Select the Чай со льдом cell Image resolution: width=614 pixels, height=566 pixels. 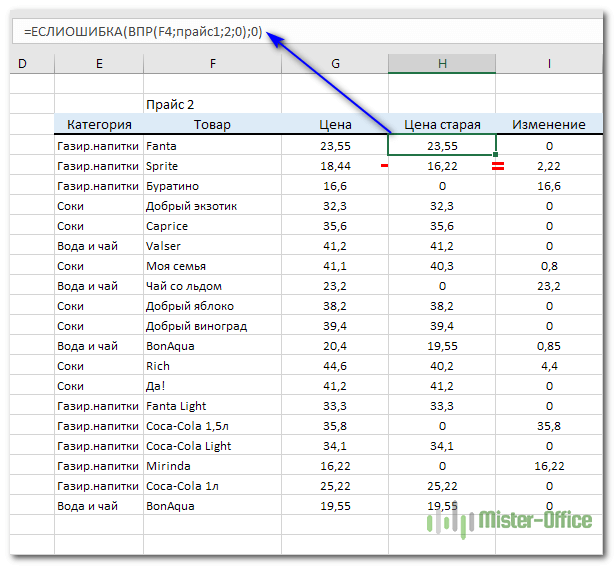coord(213,286)
